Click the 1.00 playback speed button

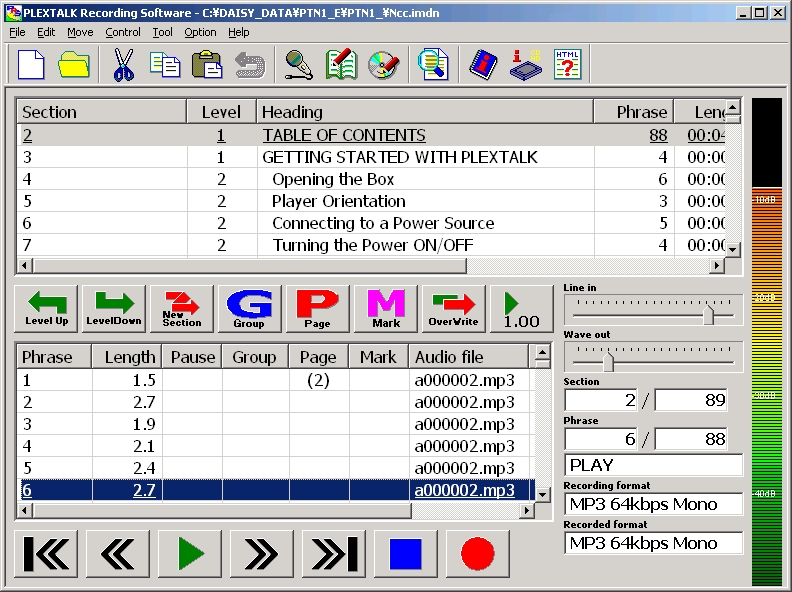521,308
